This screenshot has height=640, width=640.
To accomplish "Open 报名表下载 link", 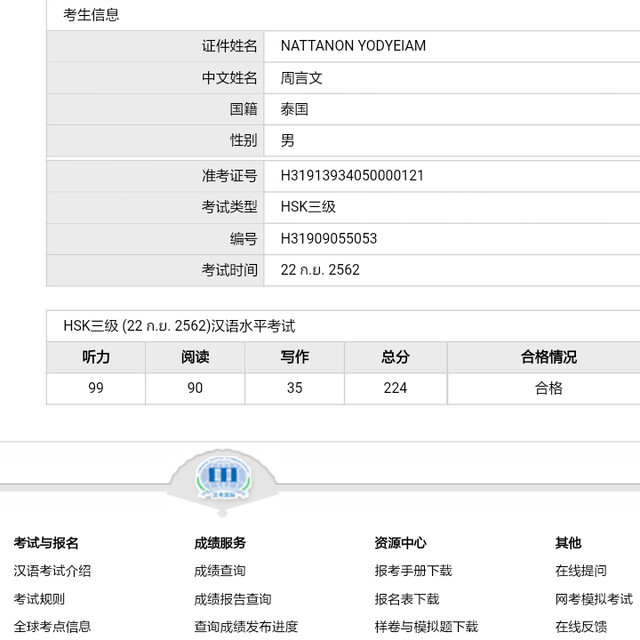I will [407, 599].
